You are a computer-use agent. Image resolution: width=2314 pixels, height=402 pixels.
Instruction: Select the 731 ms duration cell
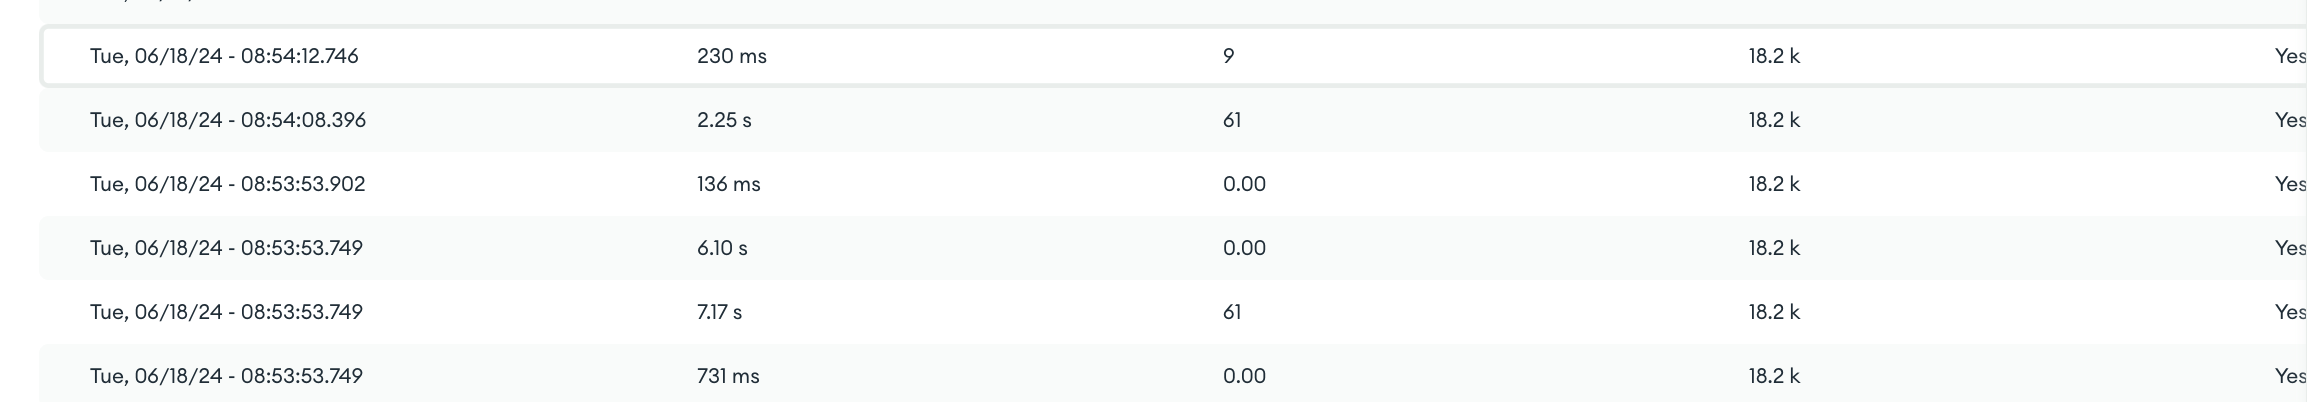[x=728, y=376]
